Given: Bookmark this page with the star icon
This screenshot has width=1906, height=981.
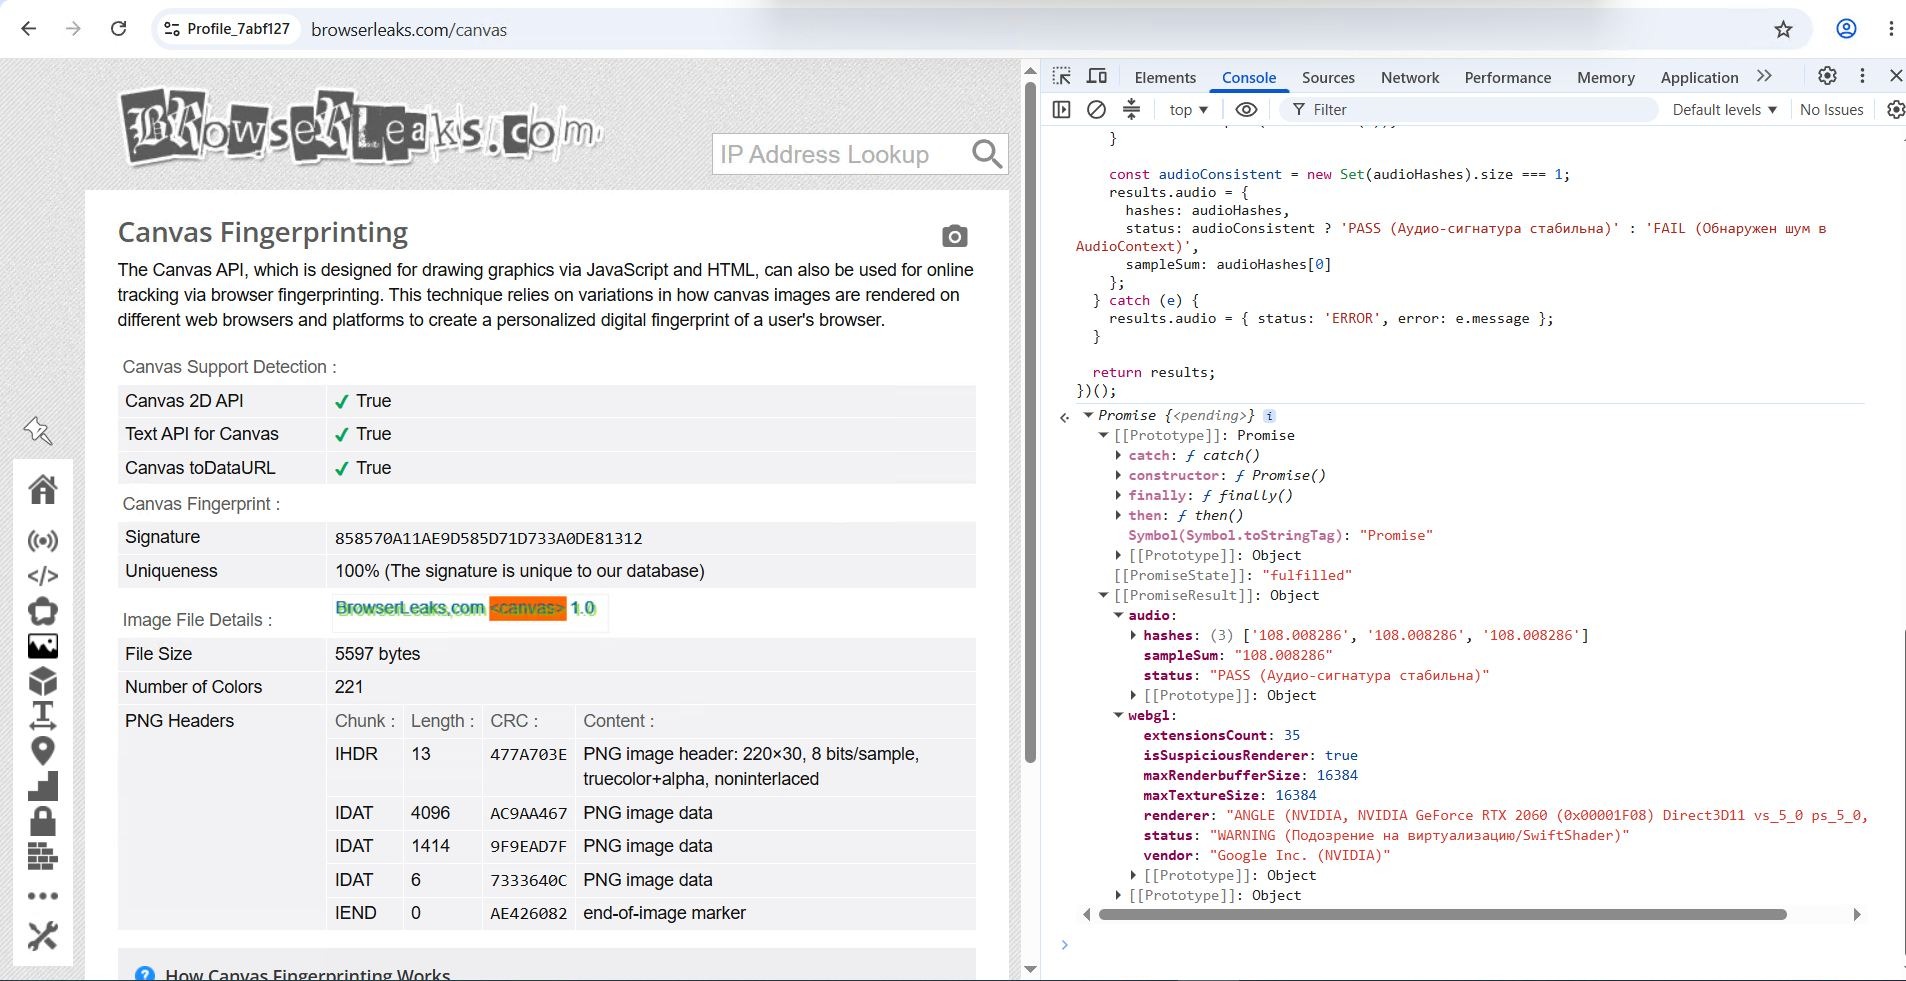Looking at the screenshot, I should tap(1783, 29).
